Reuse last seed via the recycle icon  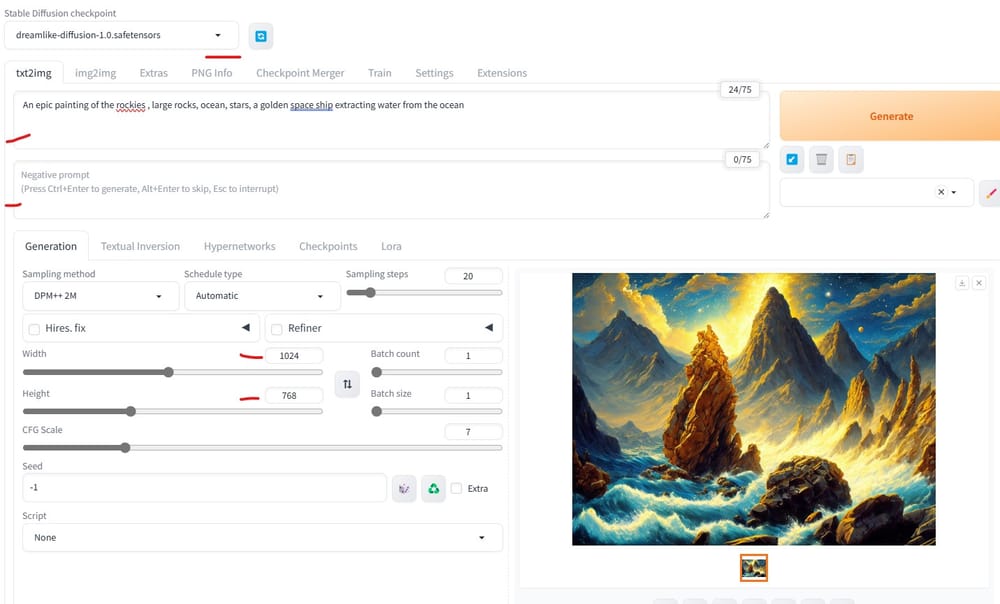pos(434,488)
